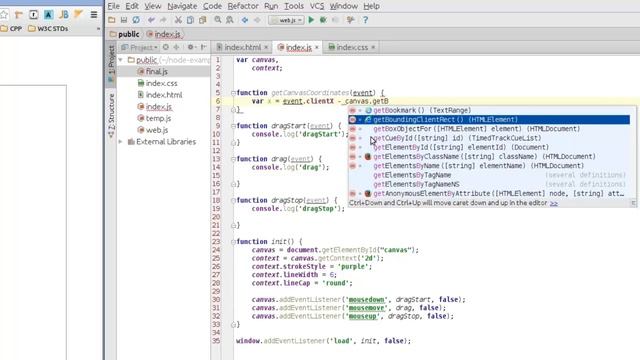
Task: Close the index.js editor tab
Action: [x=317, y=47]
